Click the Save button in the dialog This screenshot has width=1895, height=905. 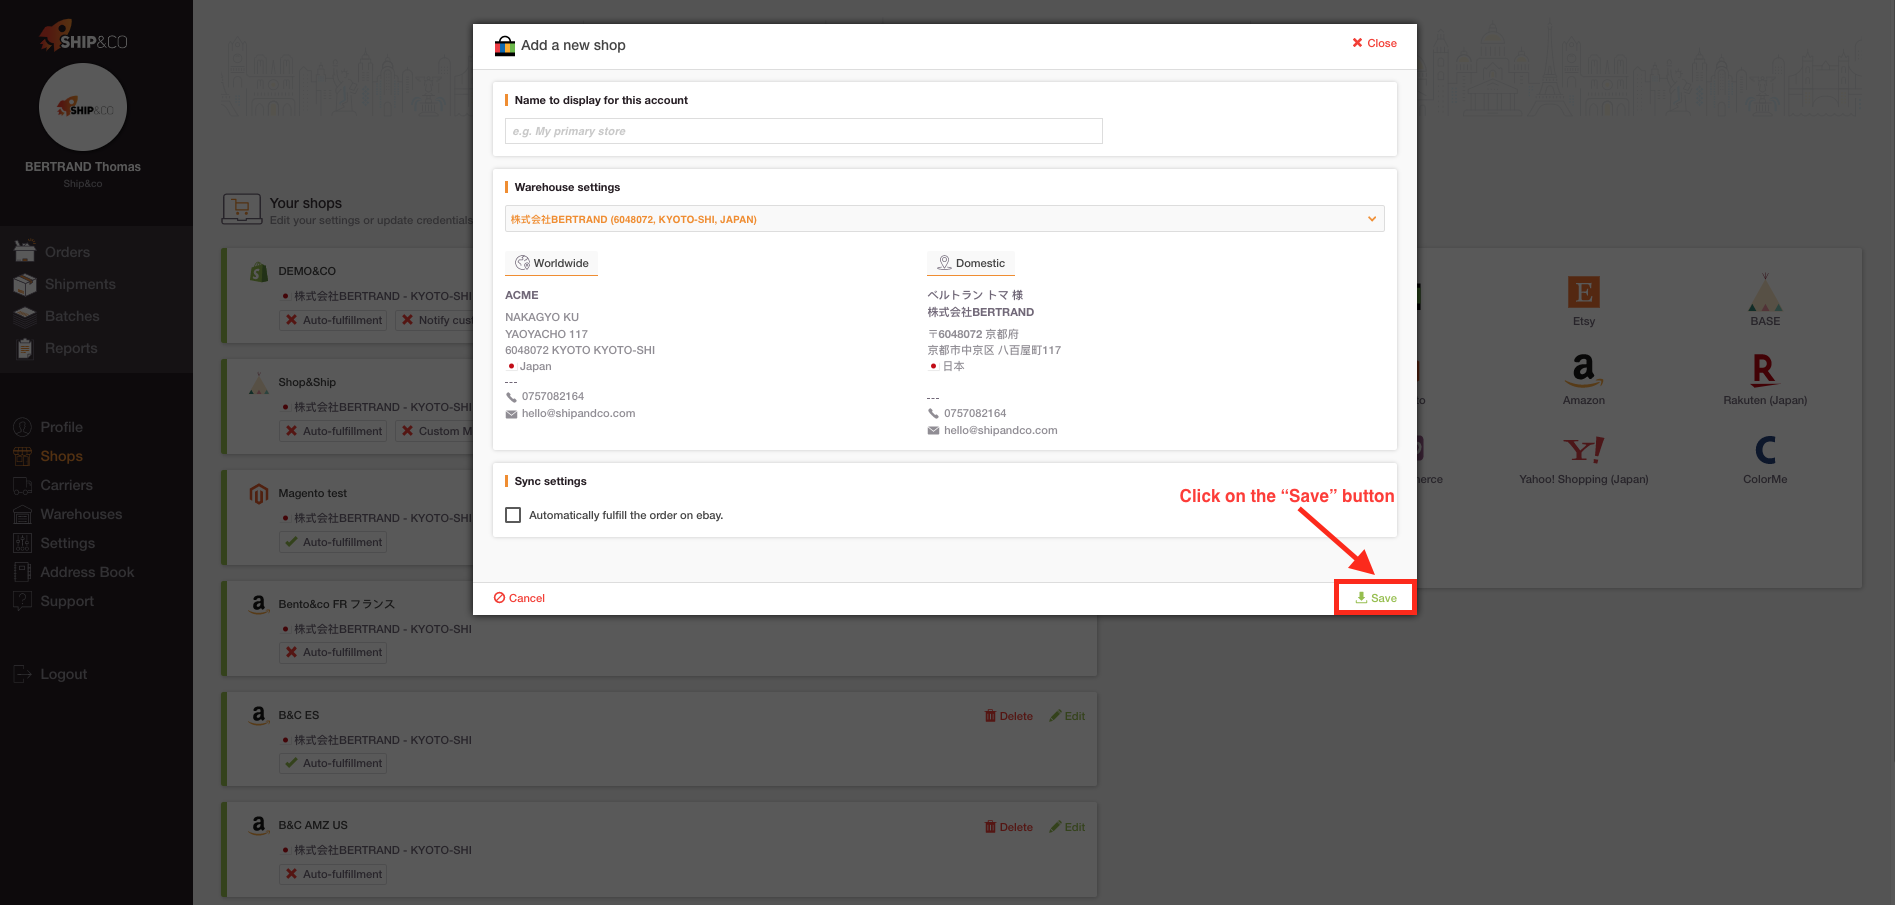[1376, 598]
